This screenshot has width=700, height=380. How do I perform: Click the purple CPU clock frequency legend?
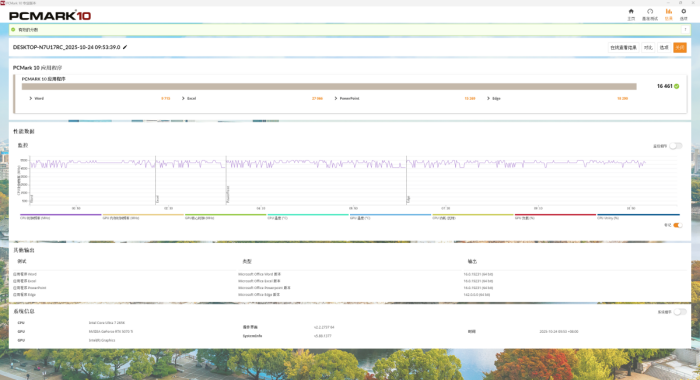pos(61,217)
